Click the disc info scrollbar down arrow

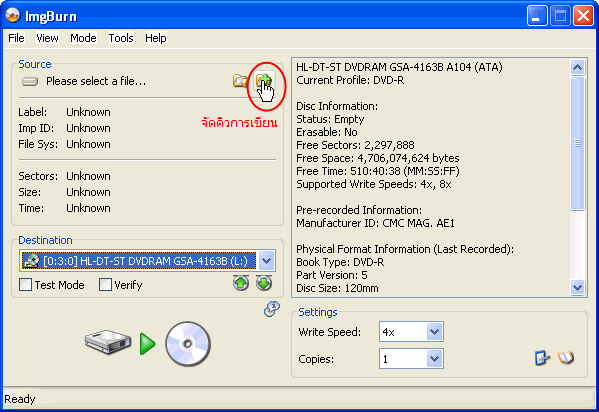577,287
